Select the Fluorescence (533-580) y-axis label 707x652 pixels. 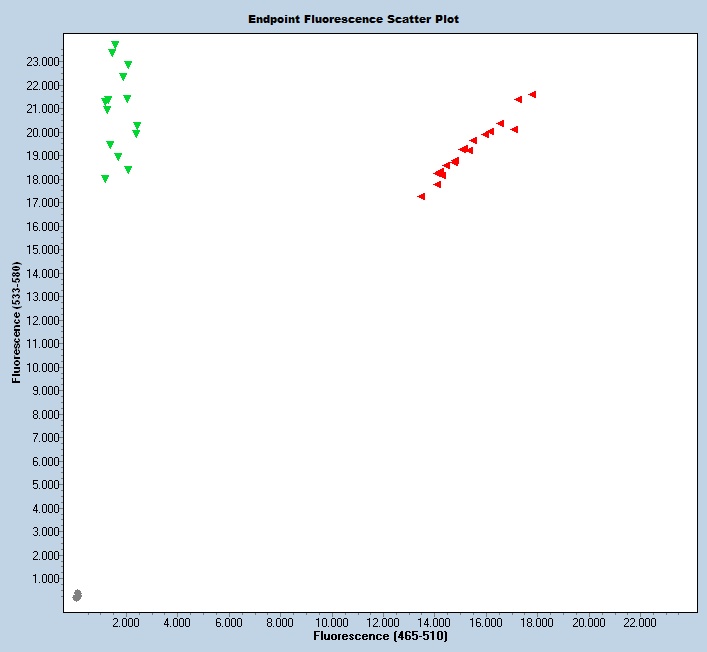tap(17, 324)
